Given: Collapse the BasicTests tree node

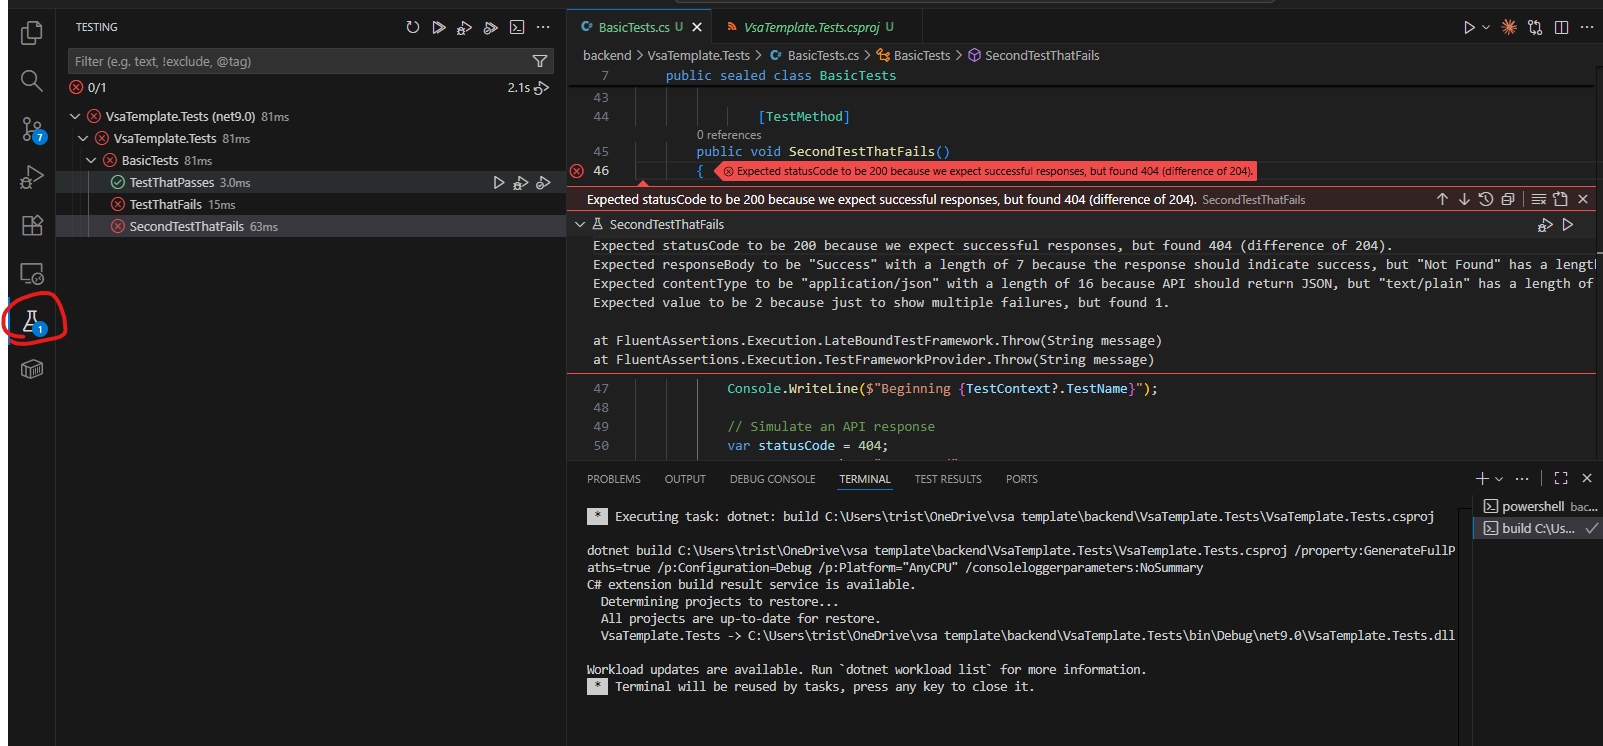Looking at the screenshot, I should [92, 160].
